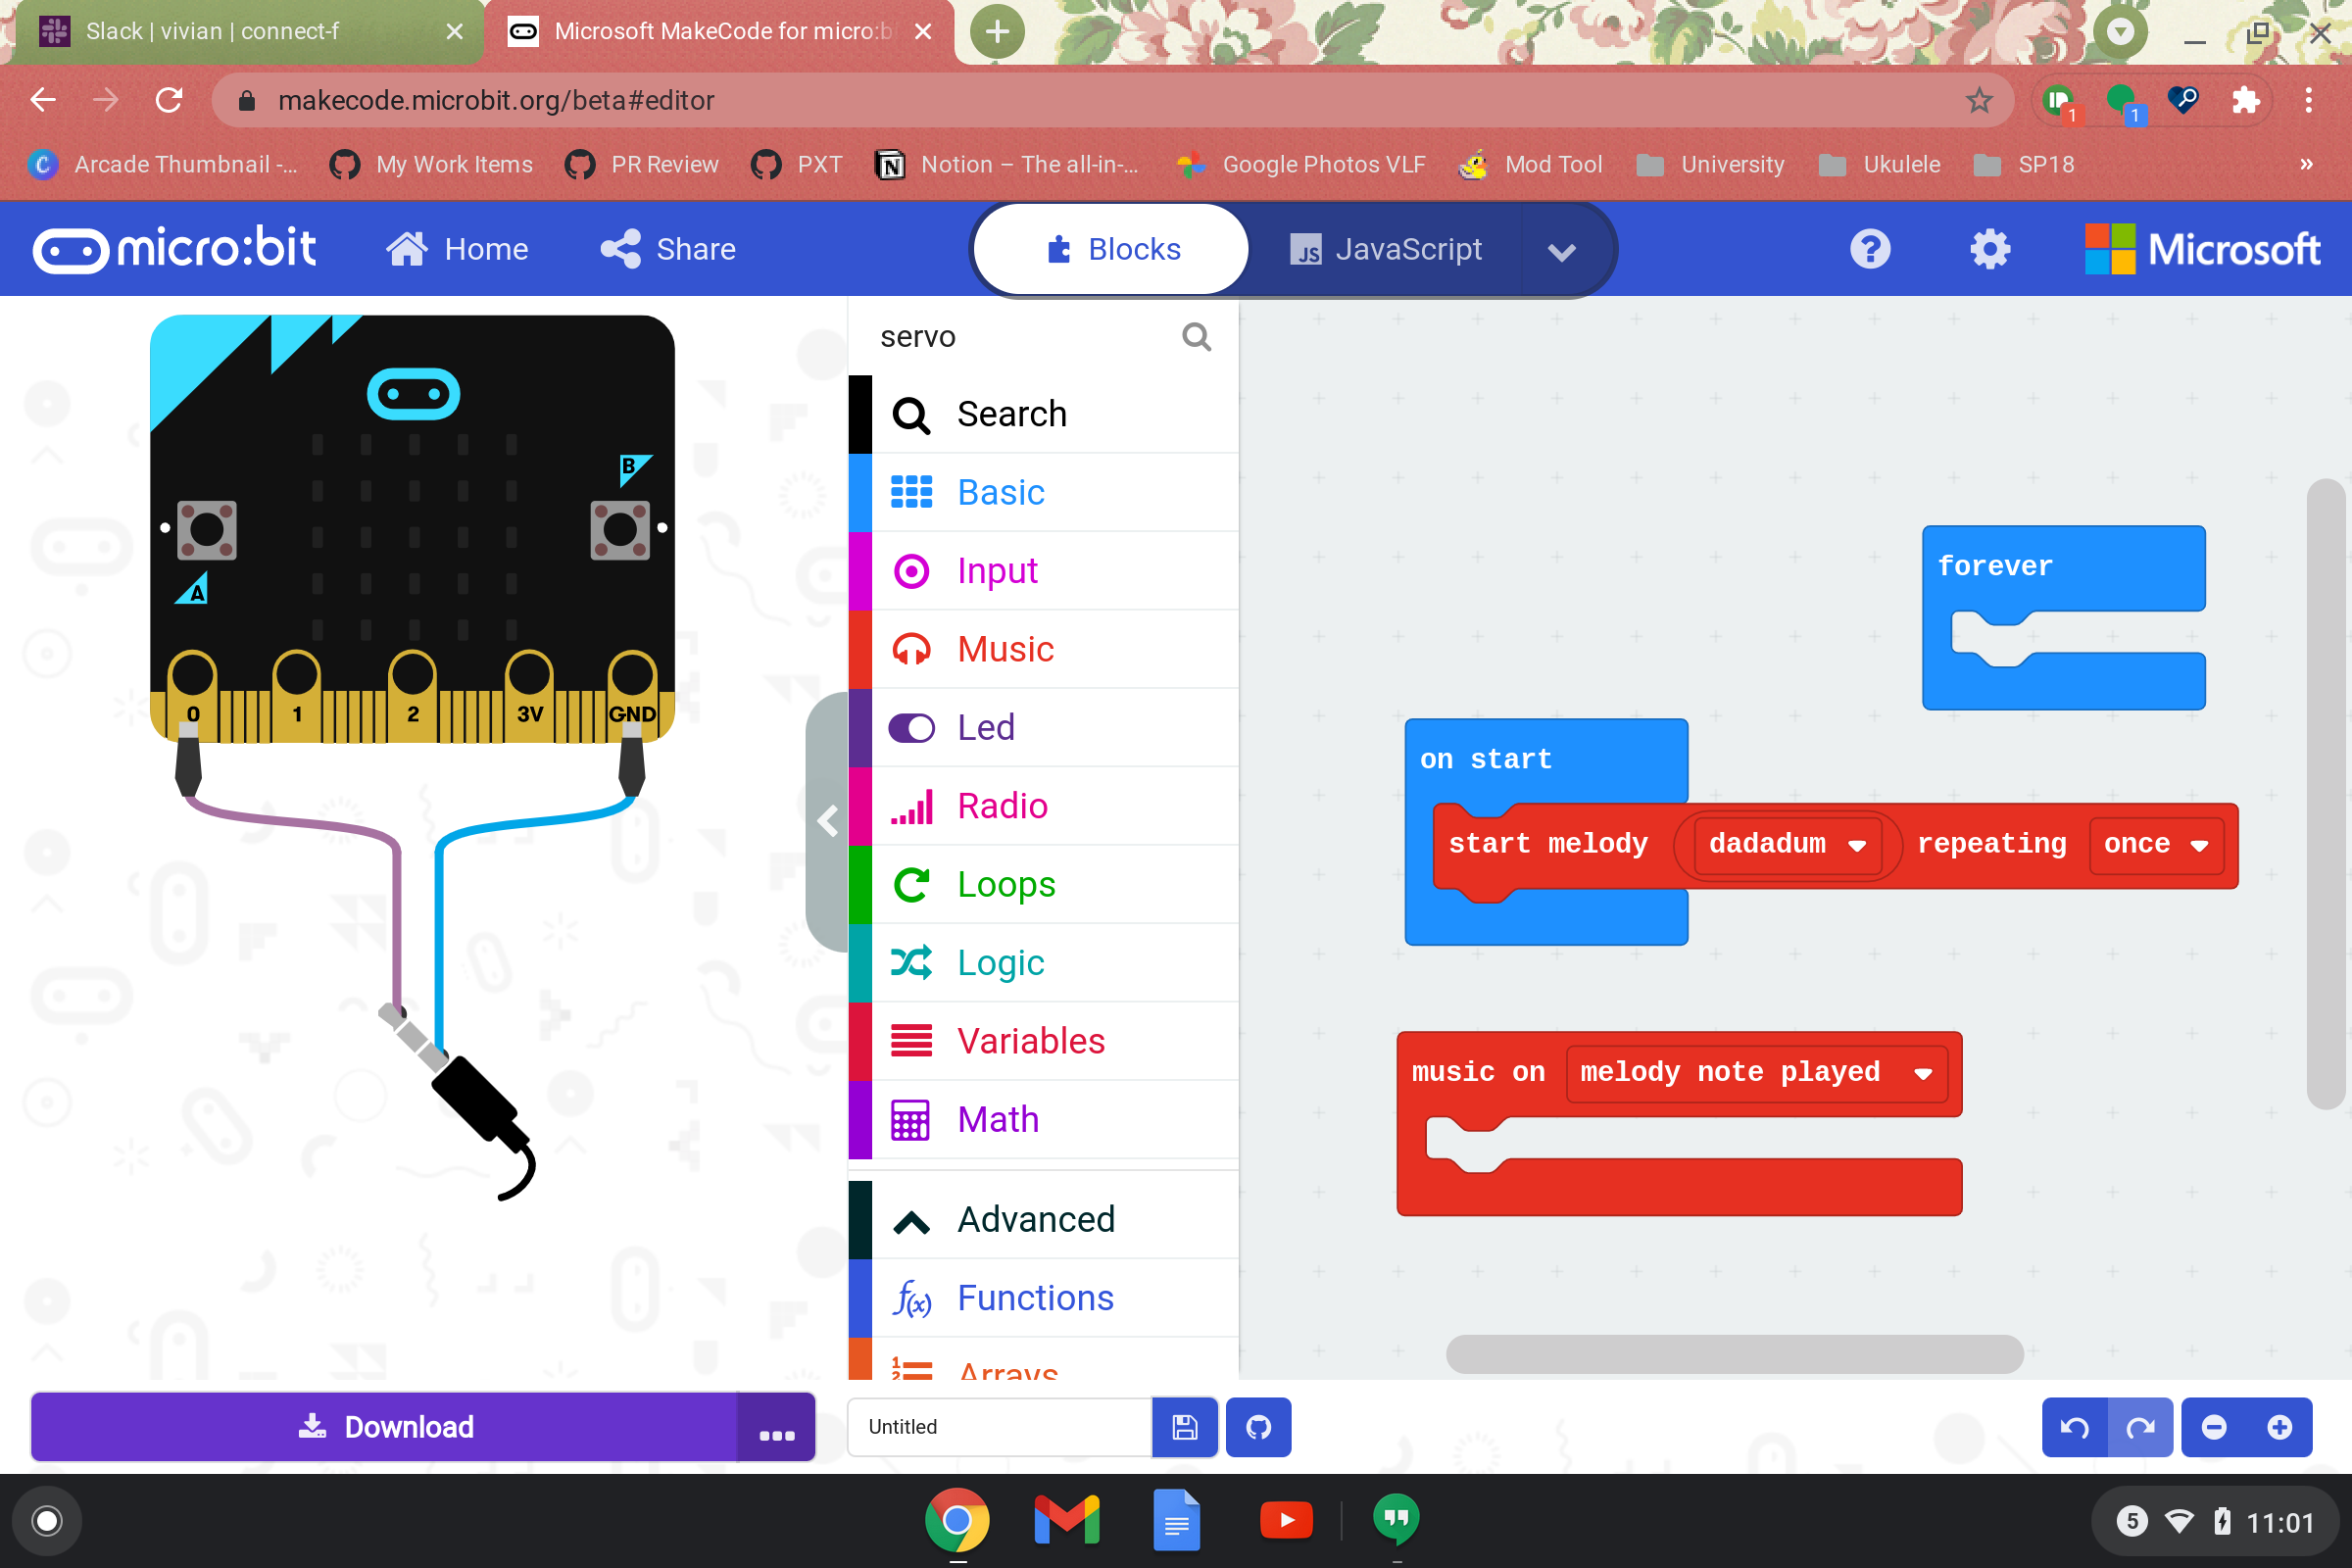
Task: Switch to Blocks editor view
Action: 1112,249
